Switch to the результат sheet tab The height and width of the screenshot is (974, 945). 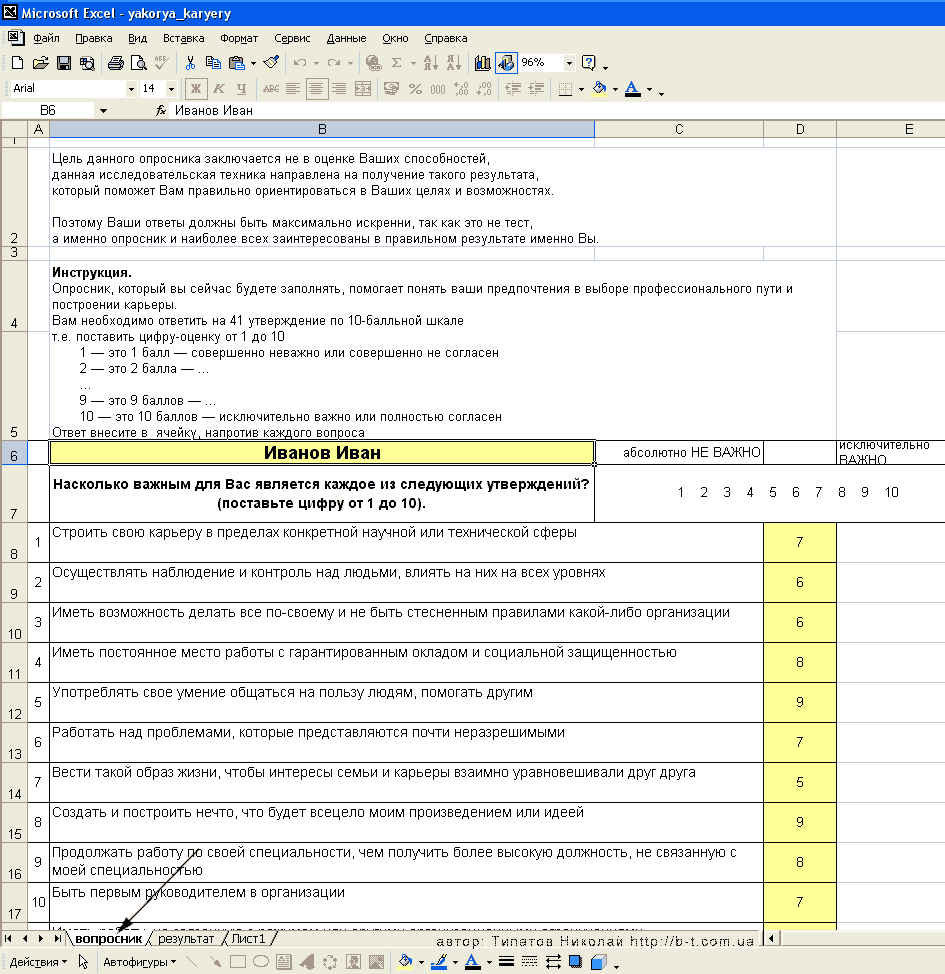coord(186,939)
